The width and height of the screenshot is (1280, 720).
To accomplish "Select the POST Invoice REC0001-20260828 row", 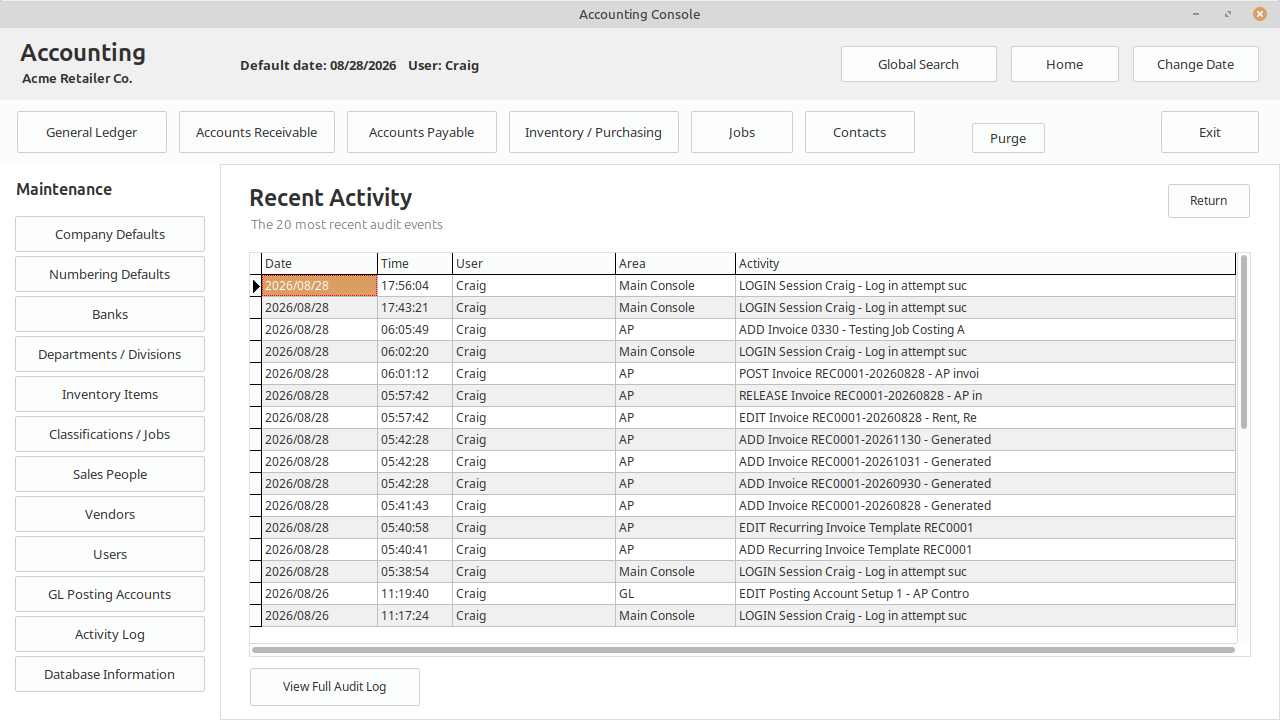I will tap(743, 373).
